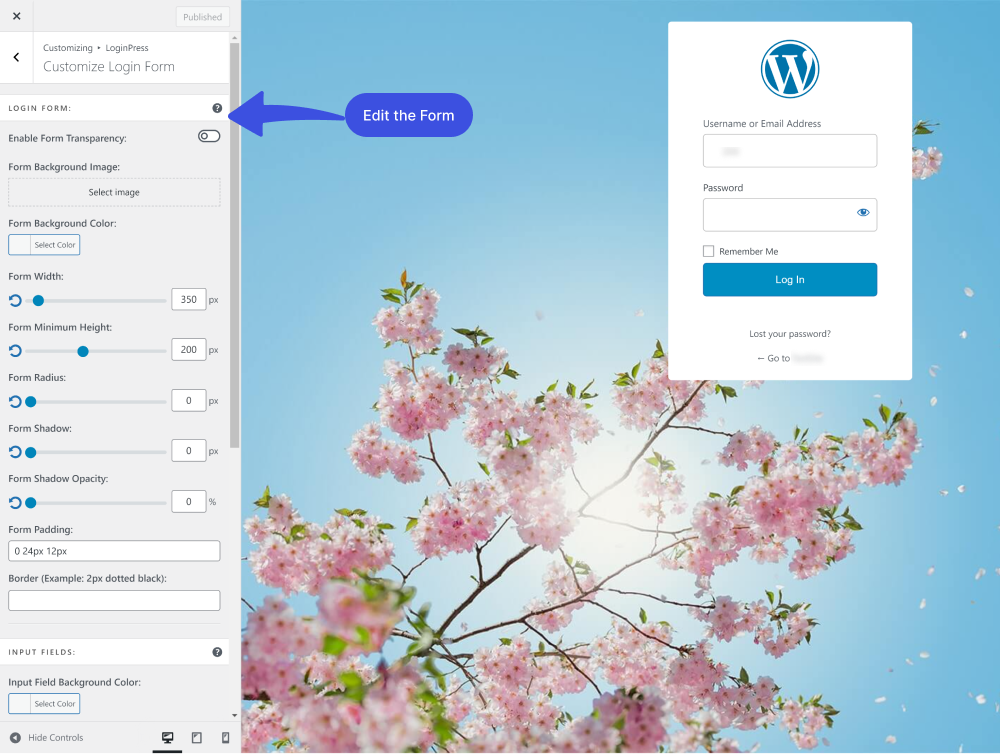The image size is (1000, 754).
Task: Click the Border text field
Action: [114, 600]
